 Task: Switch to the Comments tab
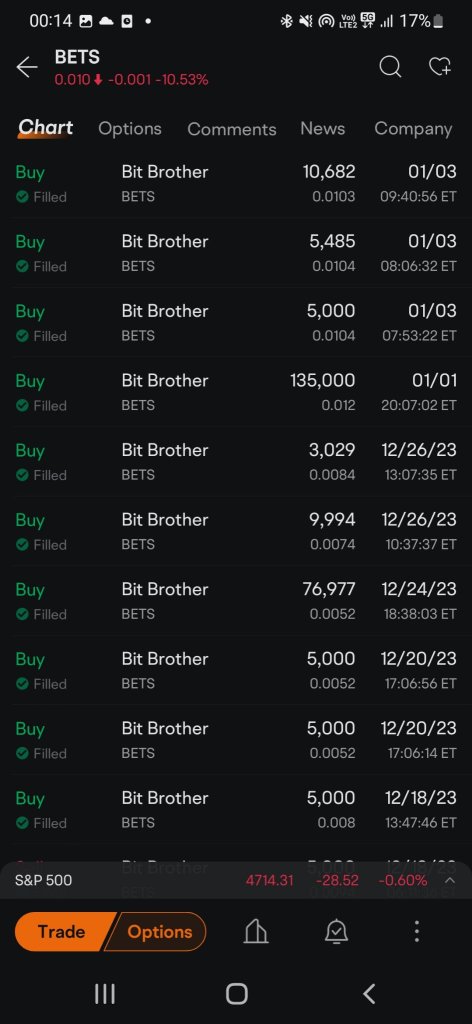[x=232, y=129]
